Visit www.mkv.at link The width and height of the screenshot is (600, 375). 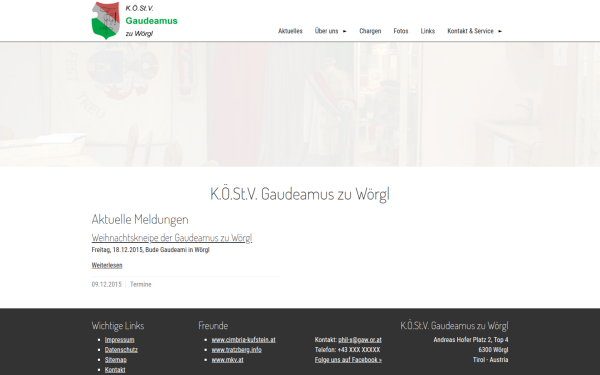(227, 360)
